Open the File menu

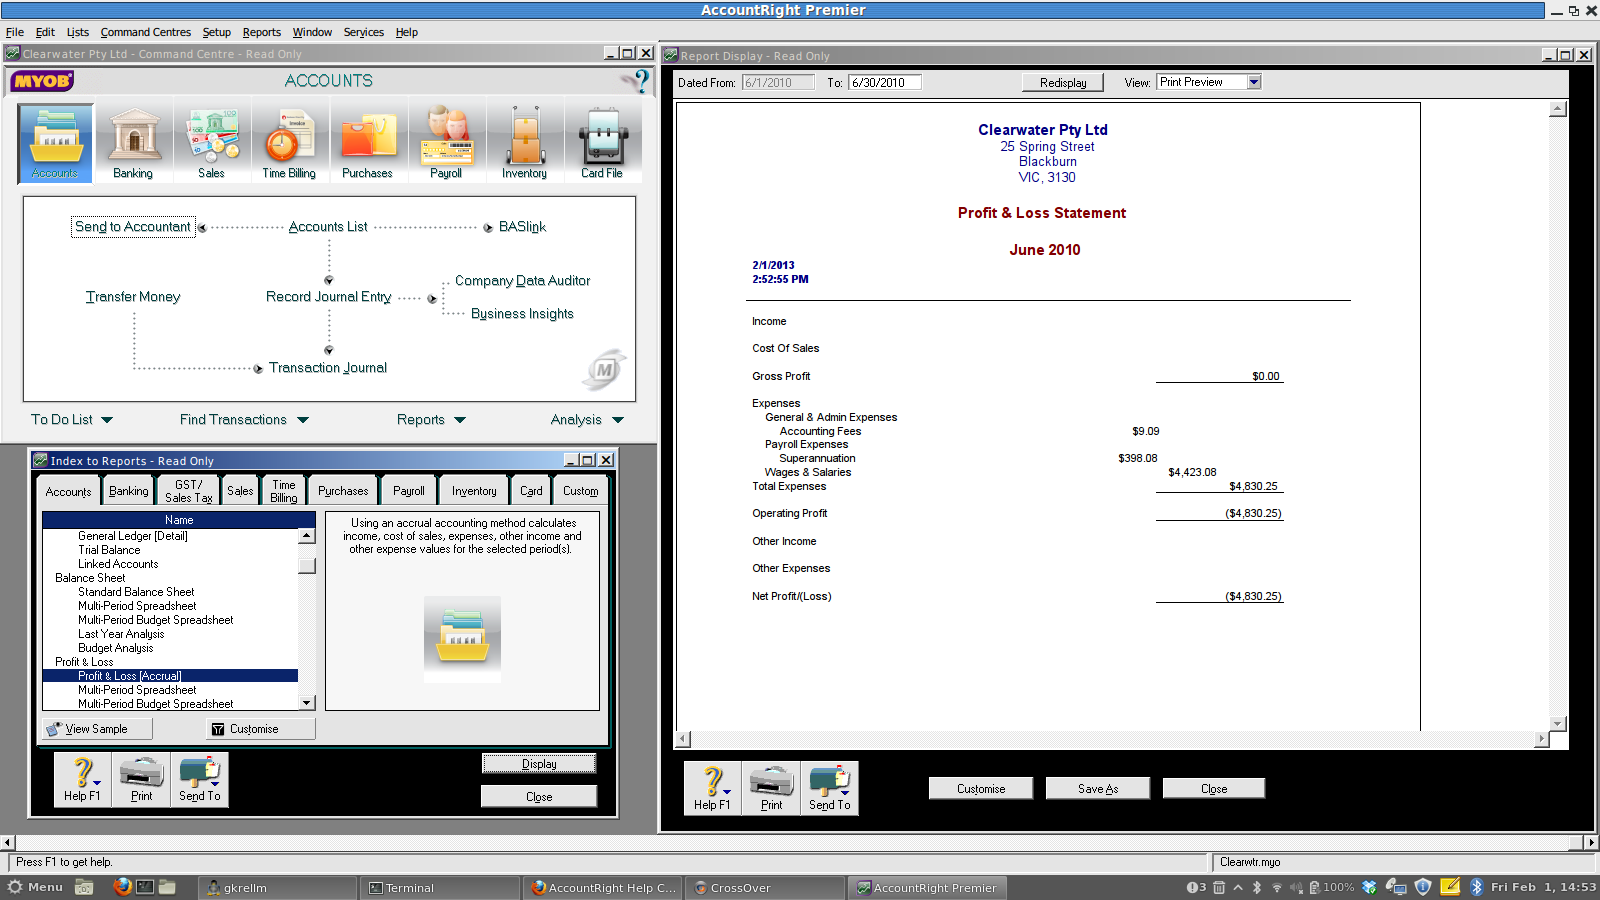click(x=14, y=32)
